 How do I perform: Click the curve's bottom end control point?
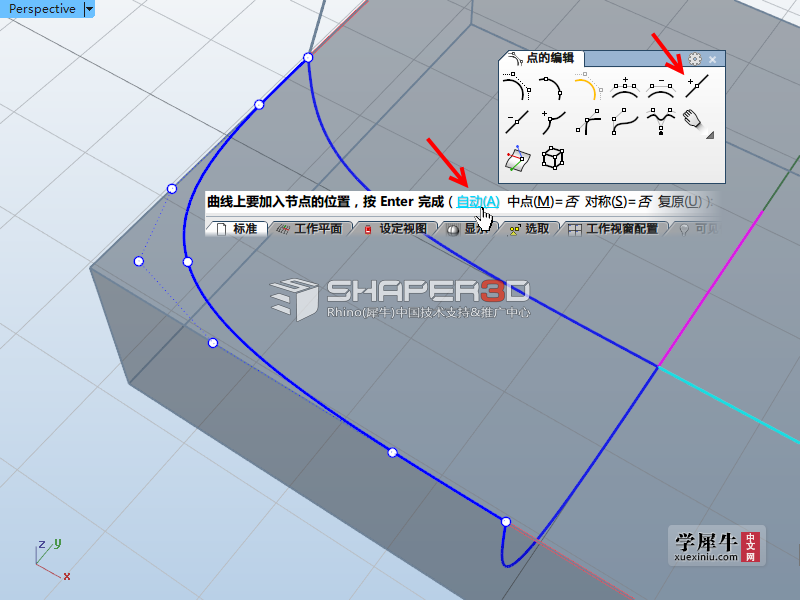pos(506,521)
